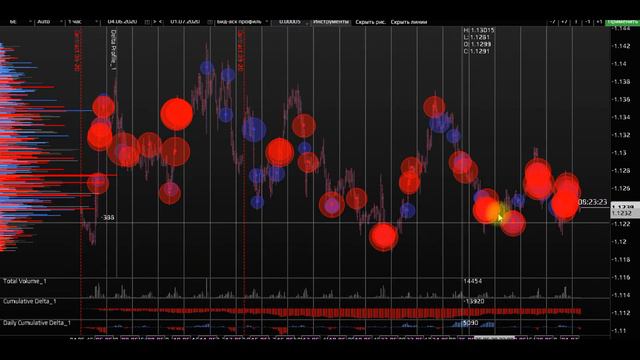Select the Cumulative Delta_1 indicator label

29,301
